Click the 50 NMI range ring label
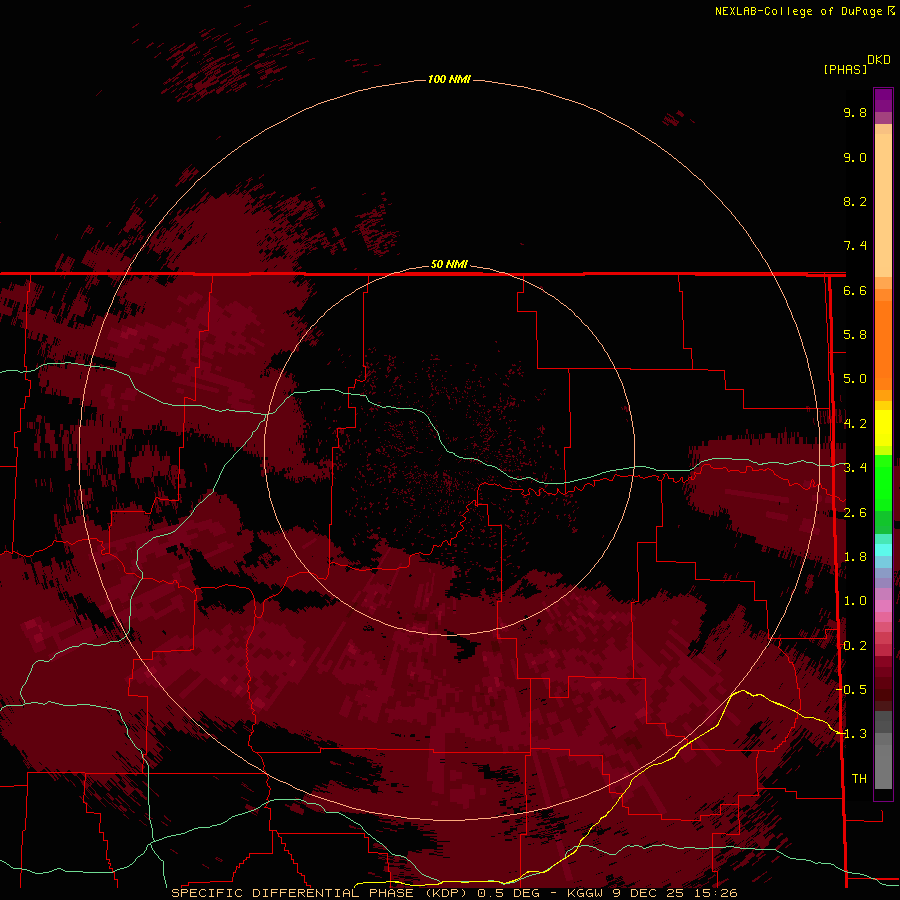 [x=449, y=264]
